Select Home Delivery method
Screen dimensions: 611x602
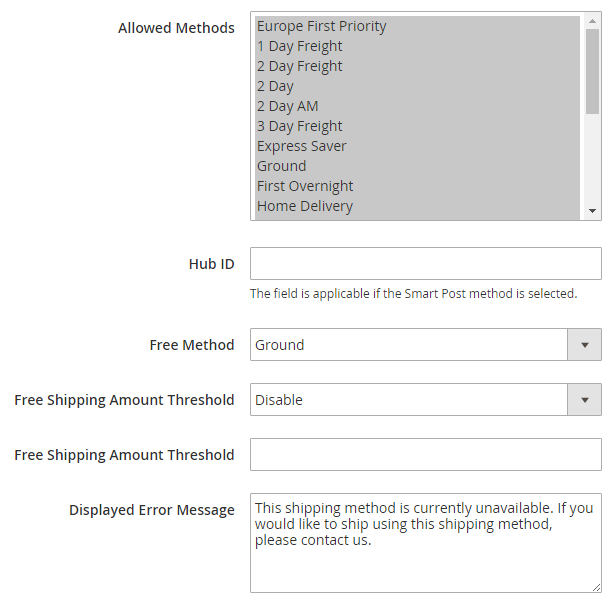click(x=304, y=206)
